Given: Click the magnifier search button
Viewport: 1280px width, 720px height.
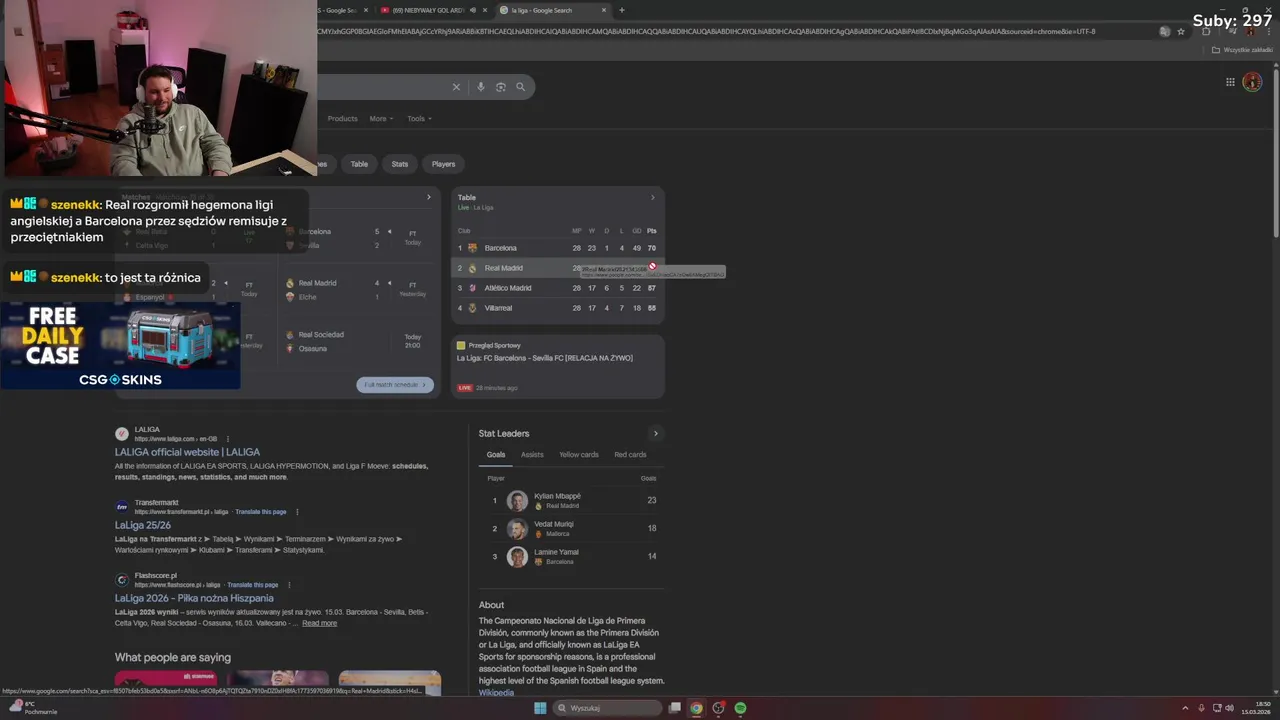Looking at the screenshot, I should pyautogui.click(x=520, y=87).
